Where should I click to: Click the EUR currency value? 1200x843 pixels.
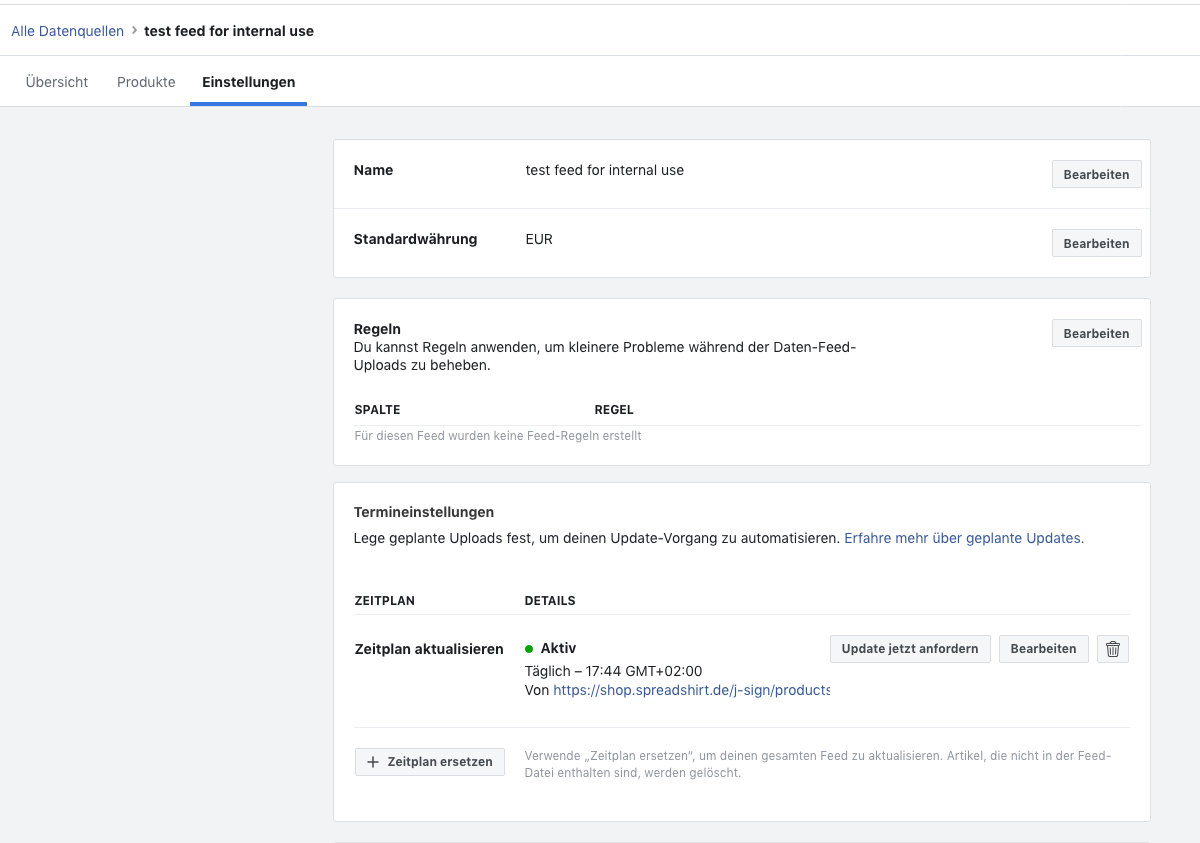[539, 239]
